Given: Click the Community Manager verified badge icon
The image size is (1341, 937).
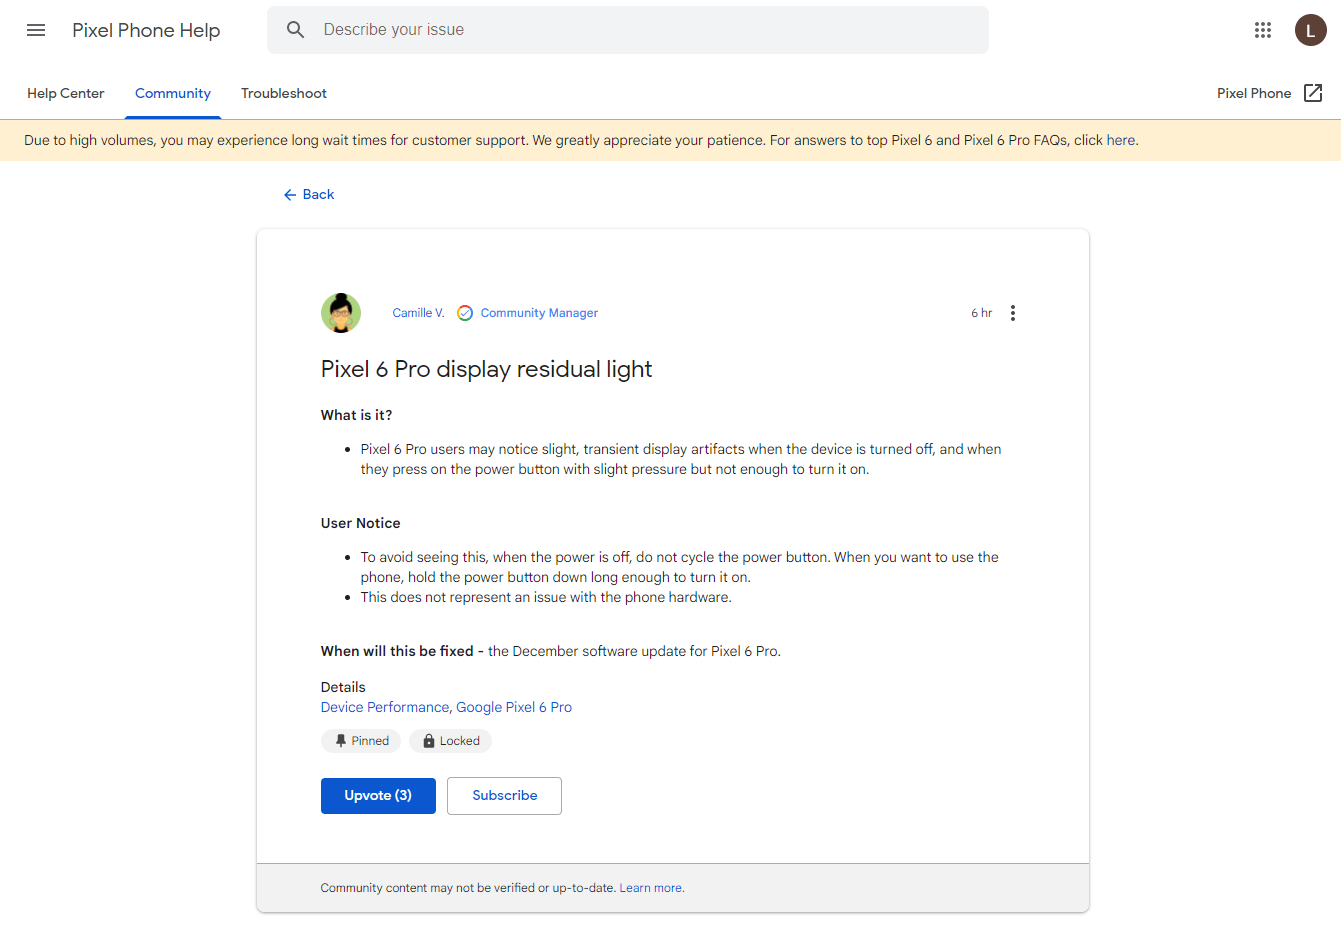Looking at the screenshot, I should (465, 313).
